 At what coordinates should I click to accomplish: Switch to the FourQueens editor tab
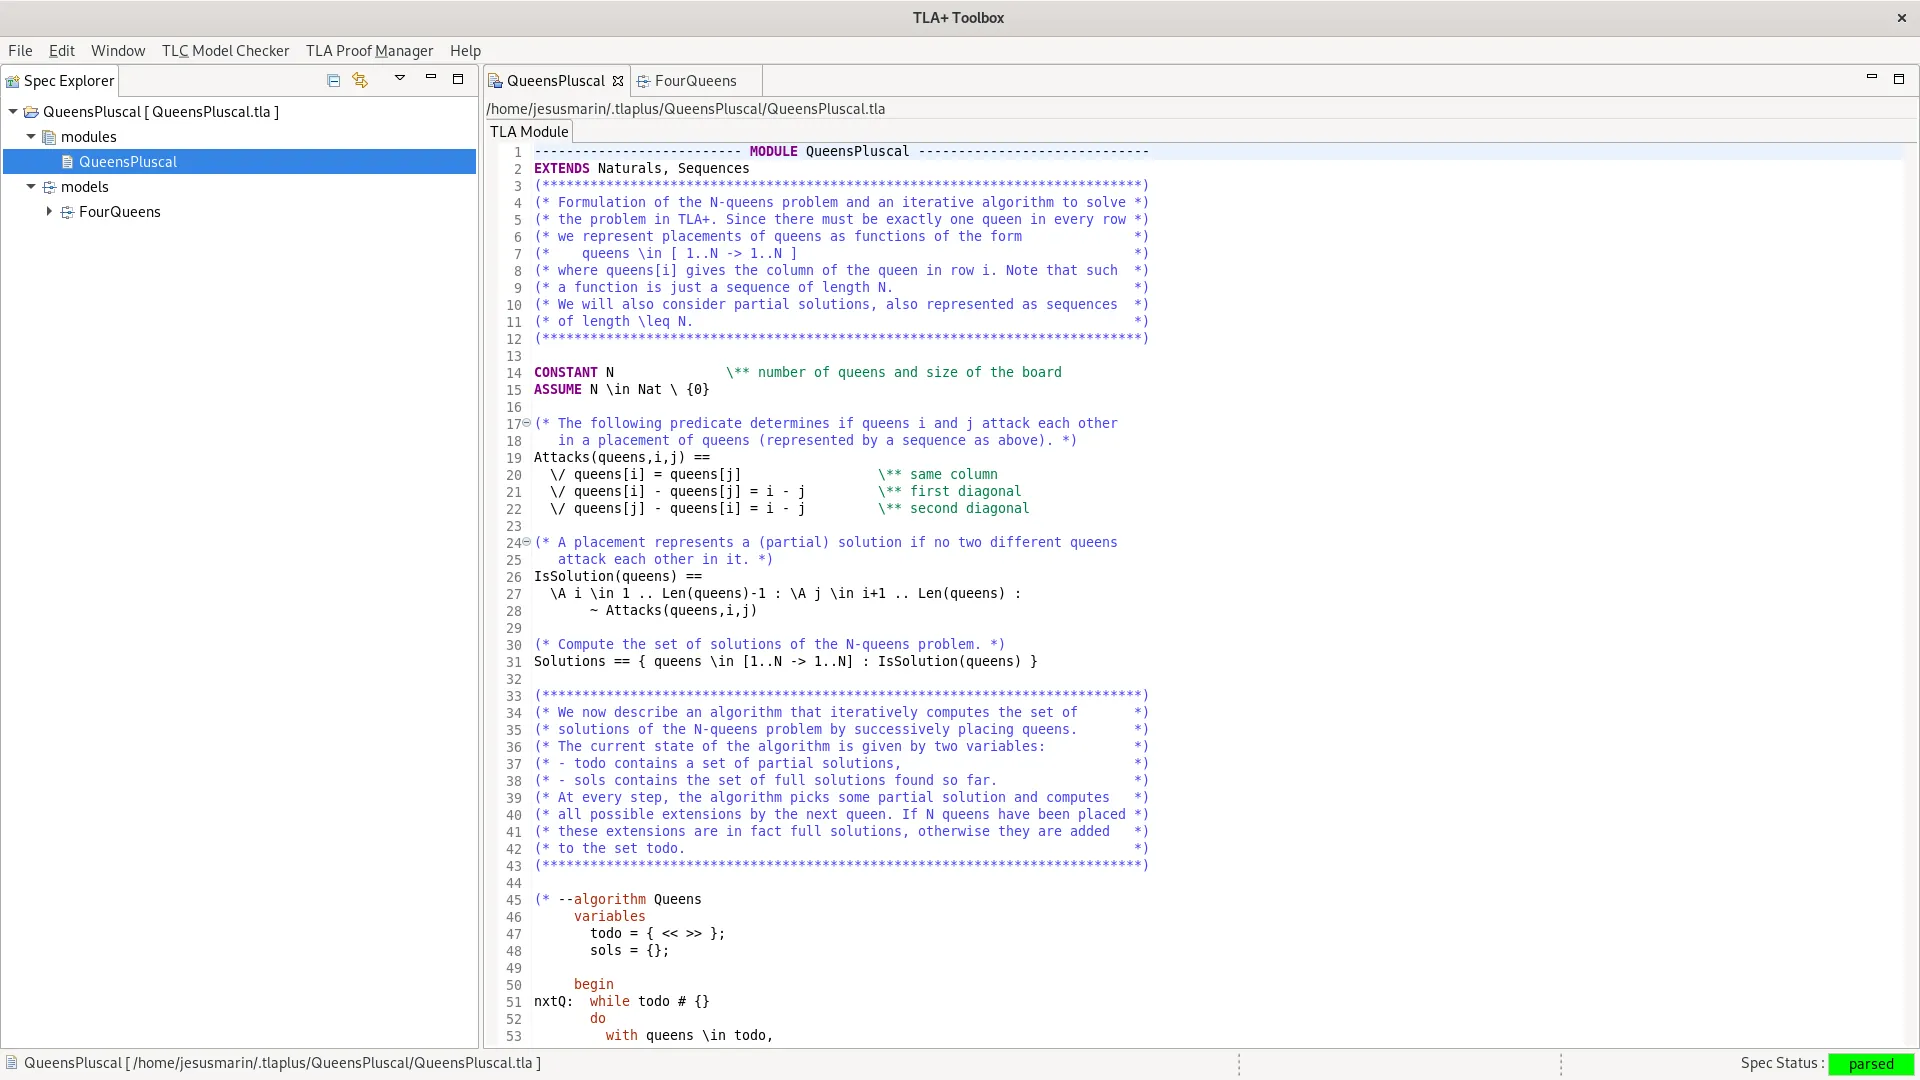(696, 81)
